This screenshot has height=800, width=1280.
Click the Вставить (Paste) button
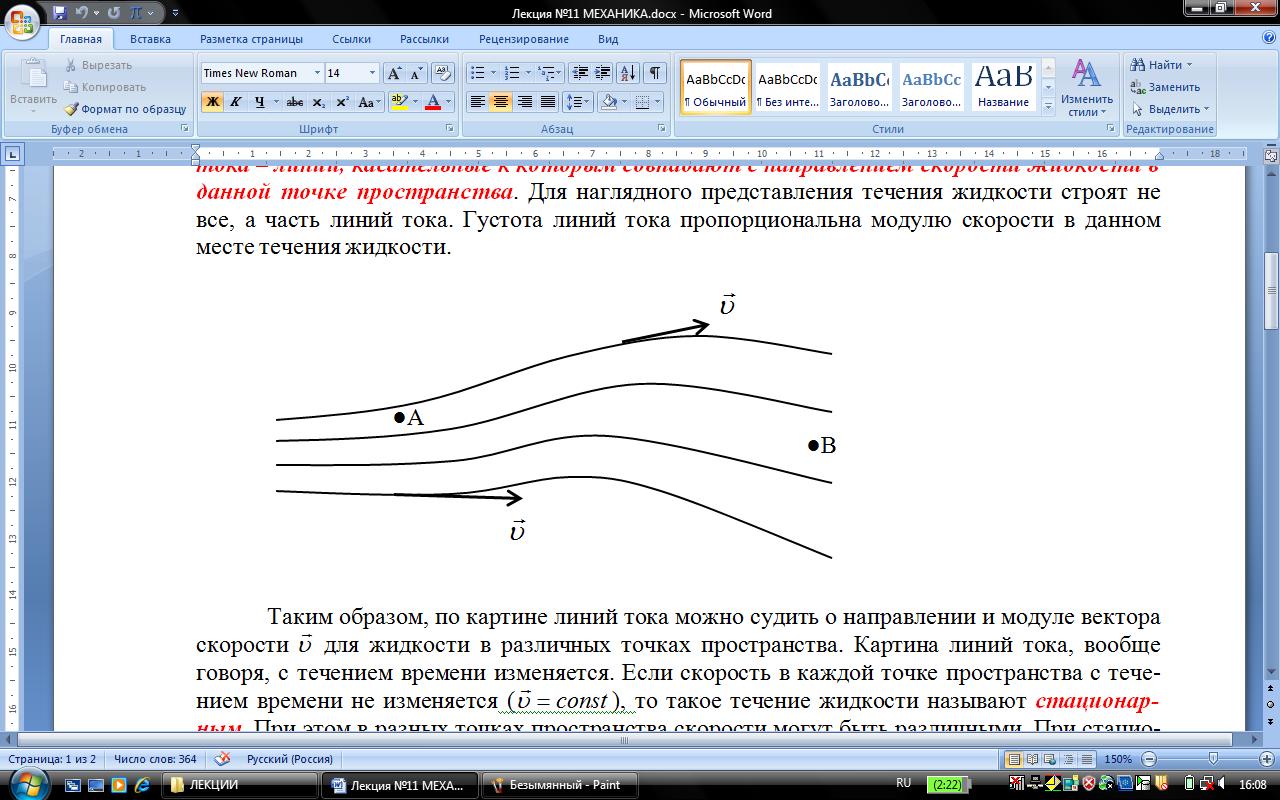point(34,84)
